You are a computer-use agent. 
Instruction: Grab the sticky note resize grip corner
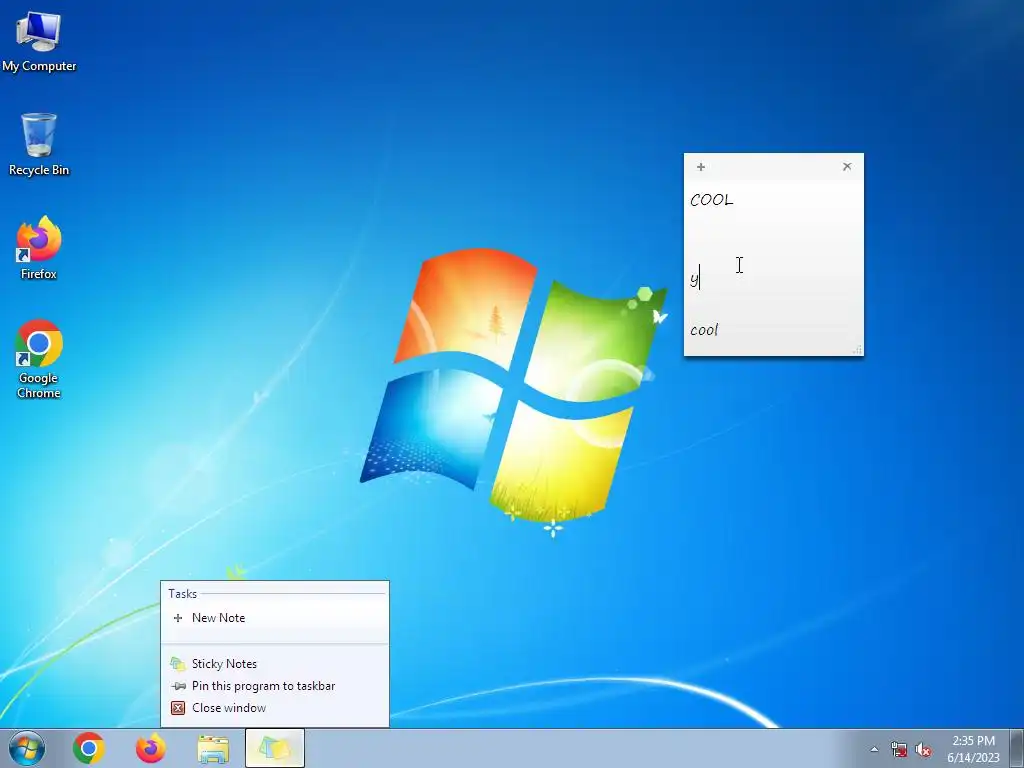pyautogui.click(x=857, y=350)
